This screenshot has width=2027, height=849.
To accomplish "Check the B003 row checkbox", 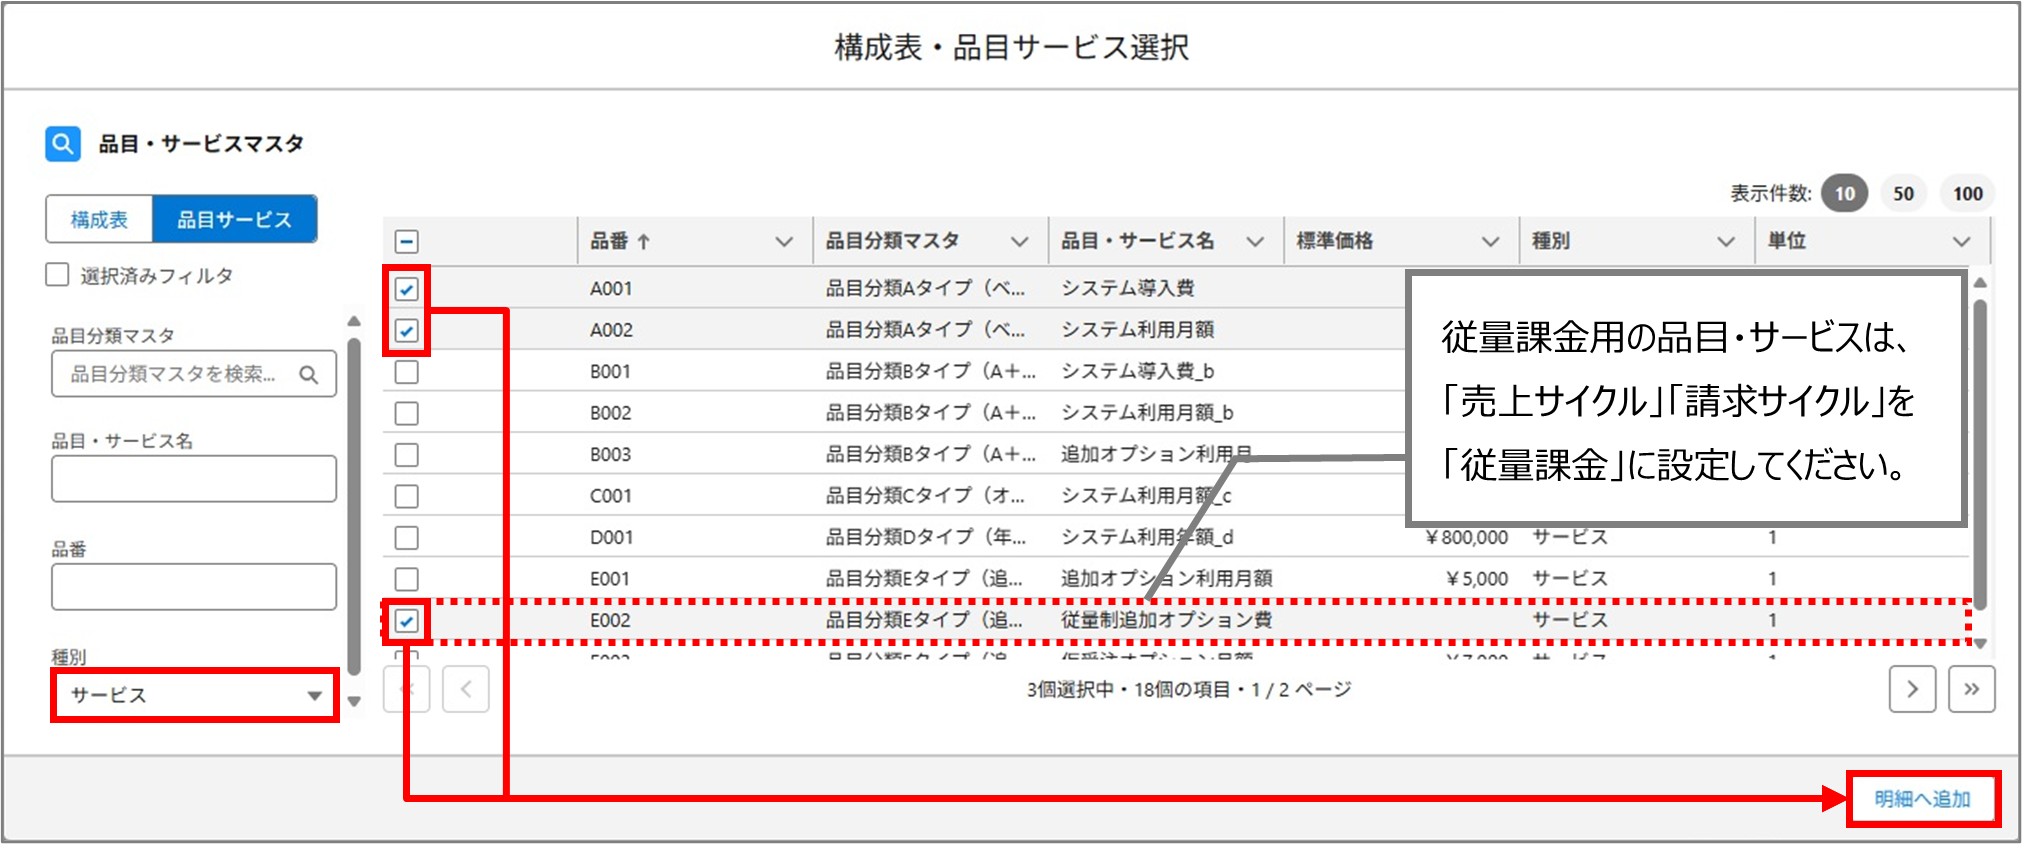I will [x=406, y=455].
